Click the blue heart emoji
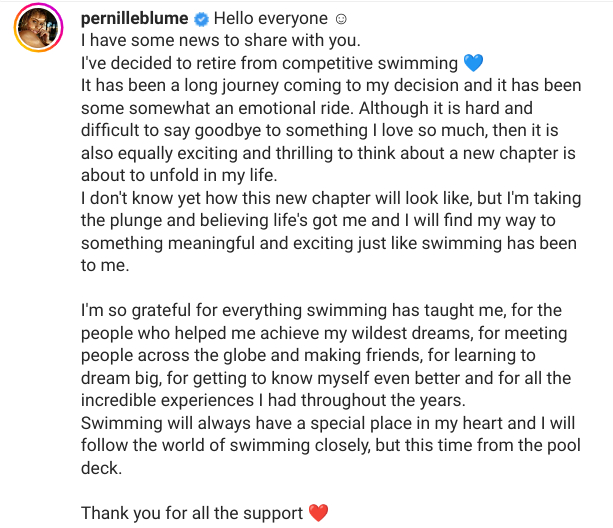Viewport: 613px width, 528px height. point(473,63)
